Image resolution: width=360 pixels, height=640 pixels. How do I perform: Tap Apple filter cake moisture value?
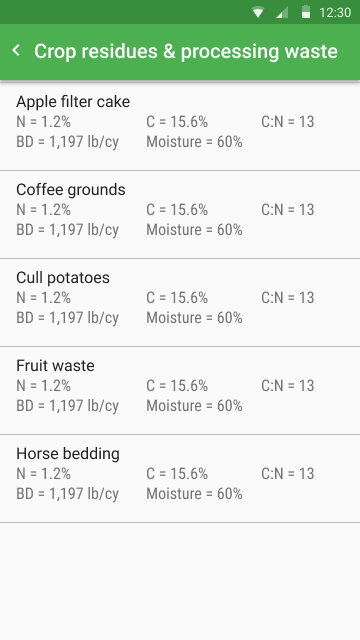tap(194, 142)
